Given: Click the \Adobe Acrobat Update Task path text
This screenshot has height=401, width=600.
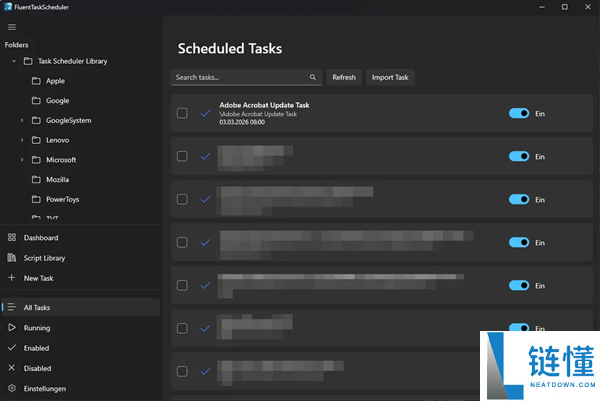Looking at the screenshot, I should pos(258,114).
